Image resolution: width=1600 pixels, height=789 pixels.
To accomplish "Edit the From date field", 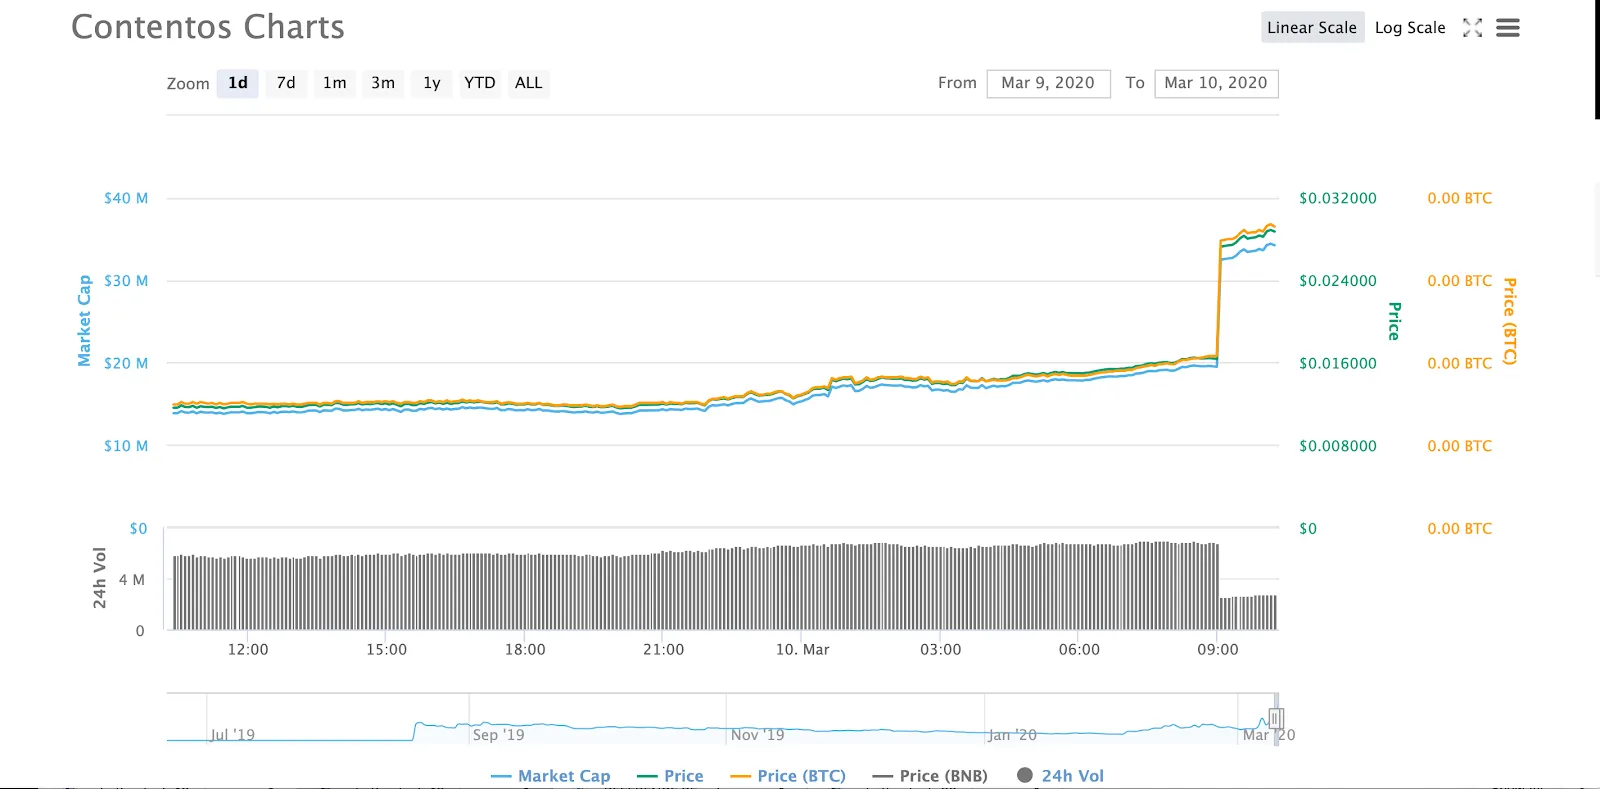I will pyautogui.click(x=1048, y=83).
